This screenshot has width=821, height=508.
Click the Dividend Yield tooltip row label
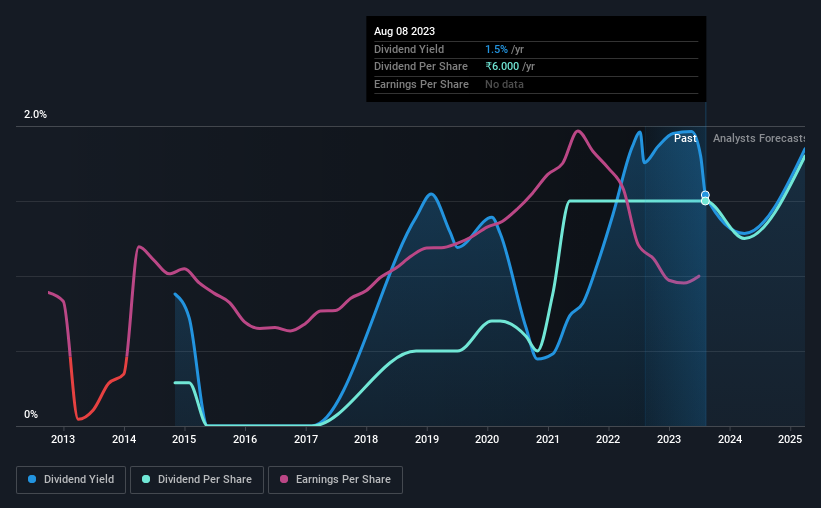[x=409, y=49]
